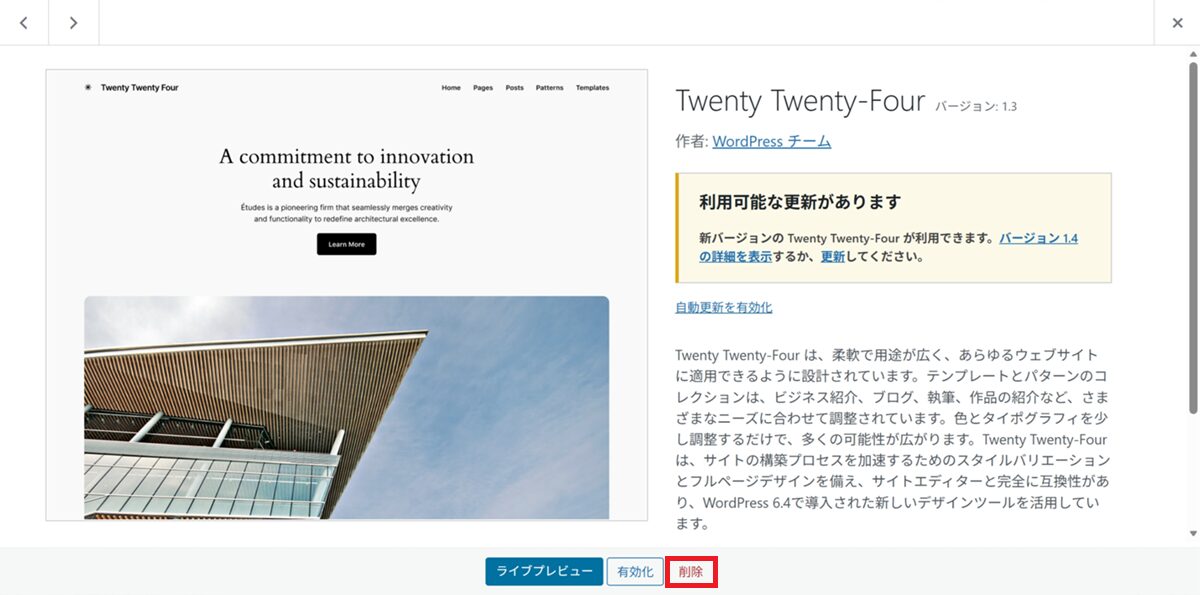Select Posts in the preview navigation

tap(514, 88)
